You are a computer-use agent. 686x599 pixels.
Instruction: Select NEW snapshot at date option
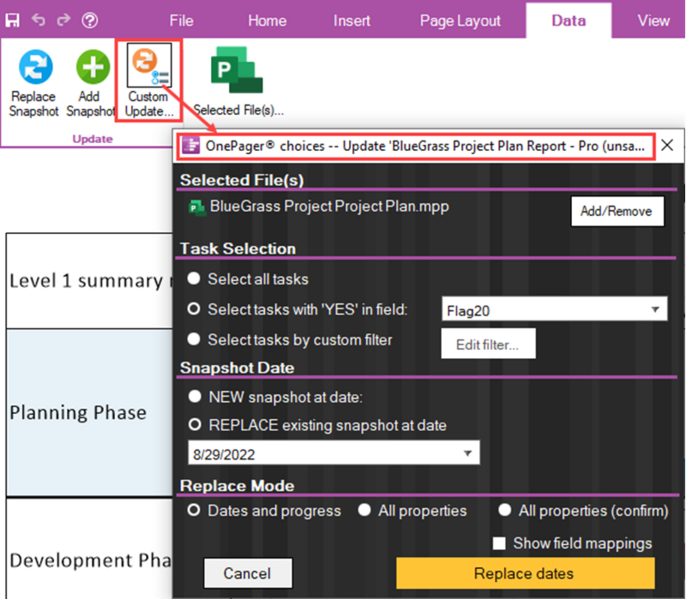pos(195,396)
